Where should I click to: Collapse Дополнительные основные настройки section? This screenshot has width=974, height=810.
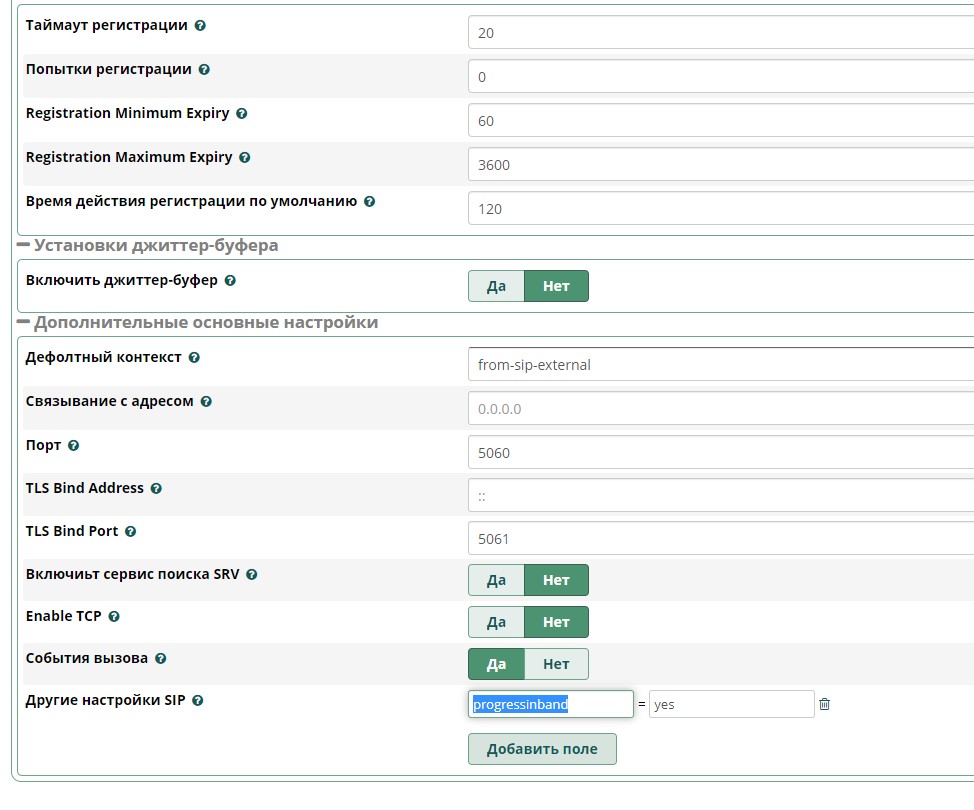(23, 323)
